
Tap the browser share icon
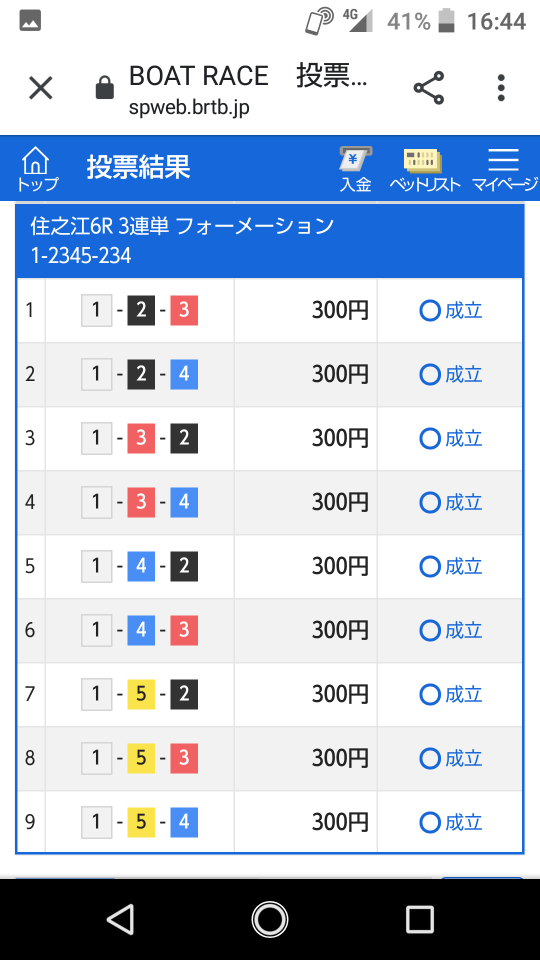point(429,88)
